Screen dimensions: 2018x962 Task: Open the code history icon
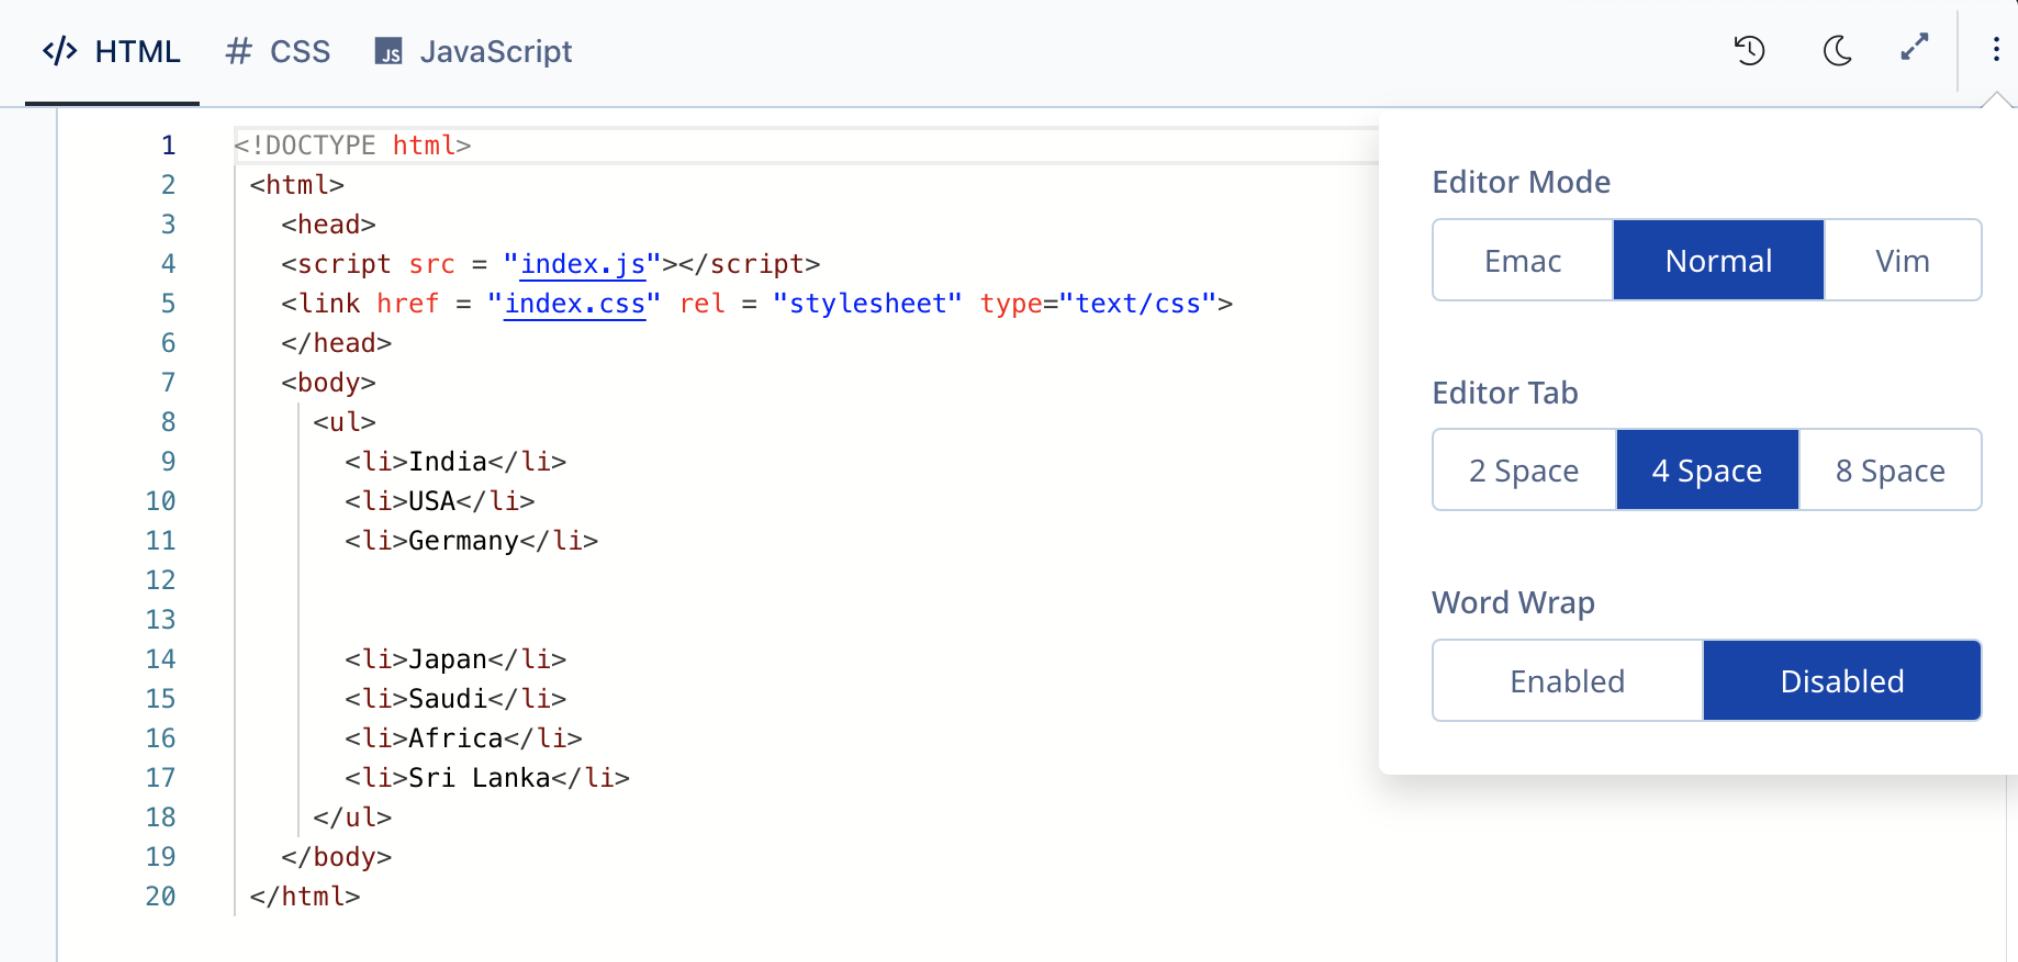[1749, 50]
